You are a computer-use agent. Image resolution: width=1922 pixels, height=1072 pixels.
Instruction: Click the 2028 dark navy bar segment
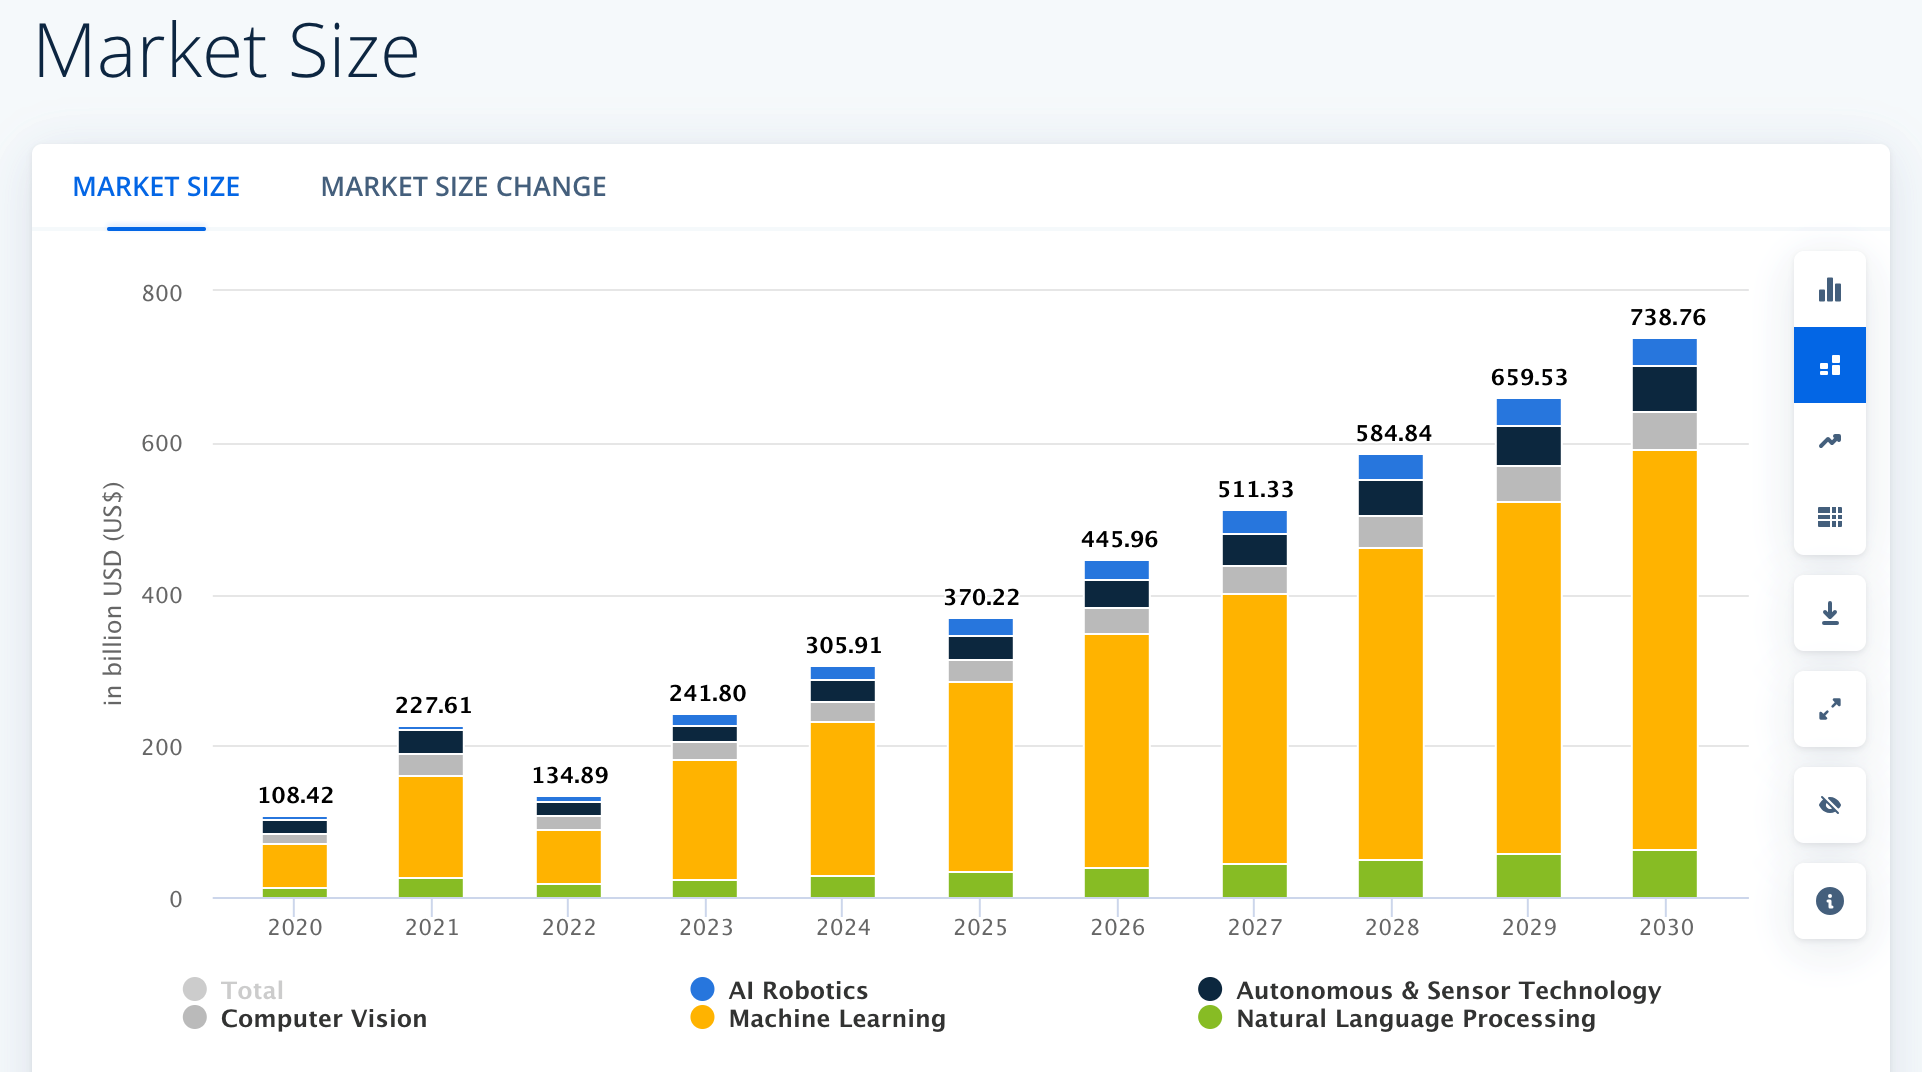coord(1390,498)
